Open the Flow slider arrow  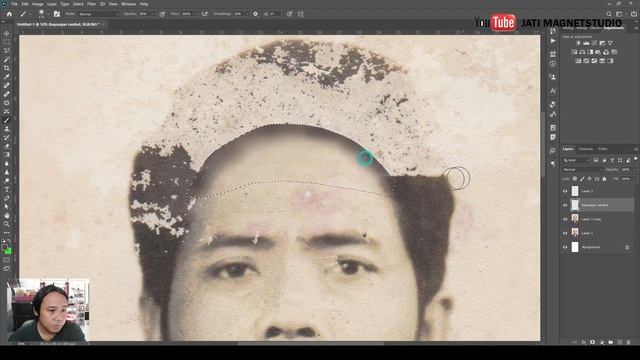click(196, 14)
